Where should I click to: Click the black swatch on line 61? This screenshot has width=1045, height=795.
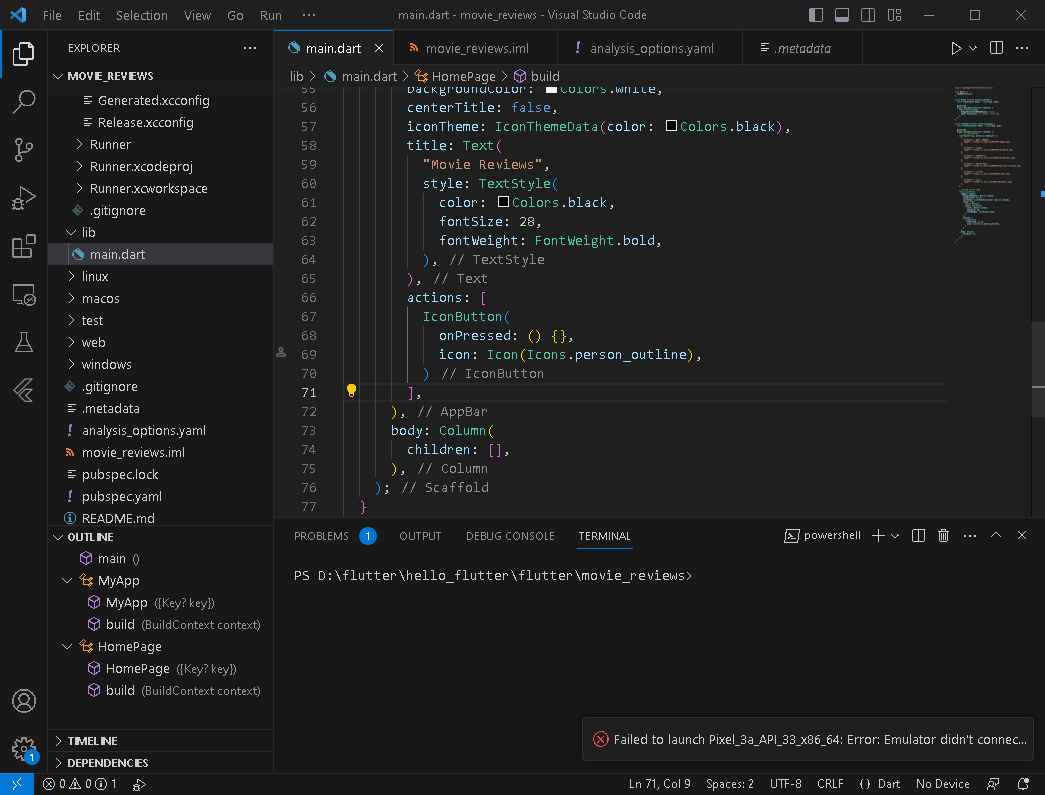503,202
